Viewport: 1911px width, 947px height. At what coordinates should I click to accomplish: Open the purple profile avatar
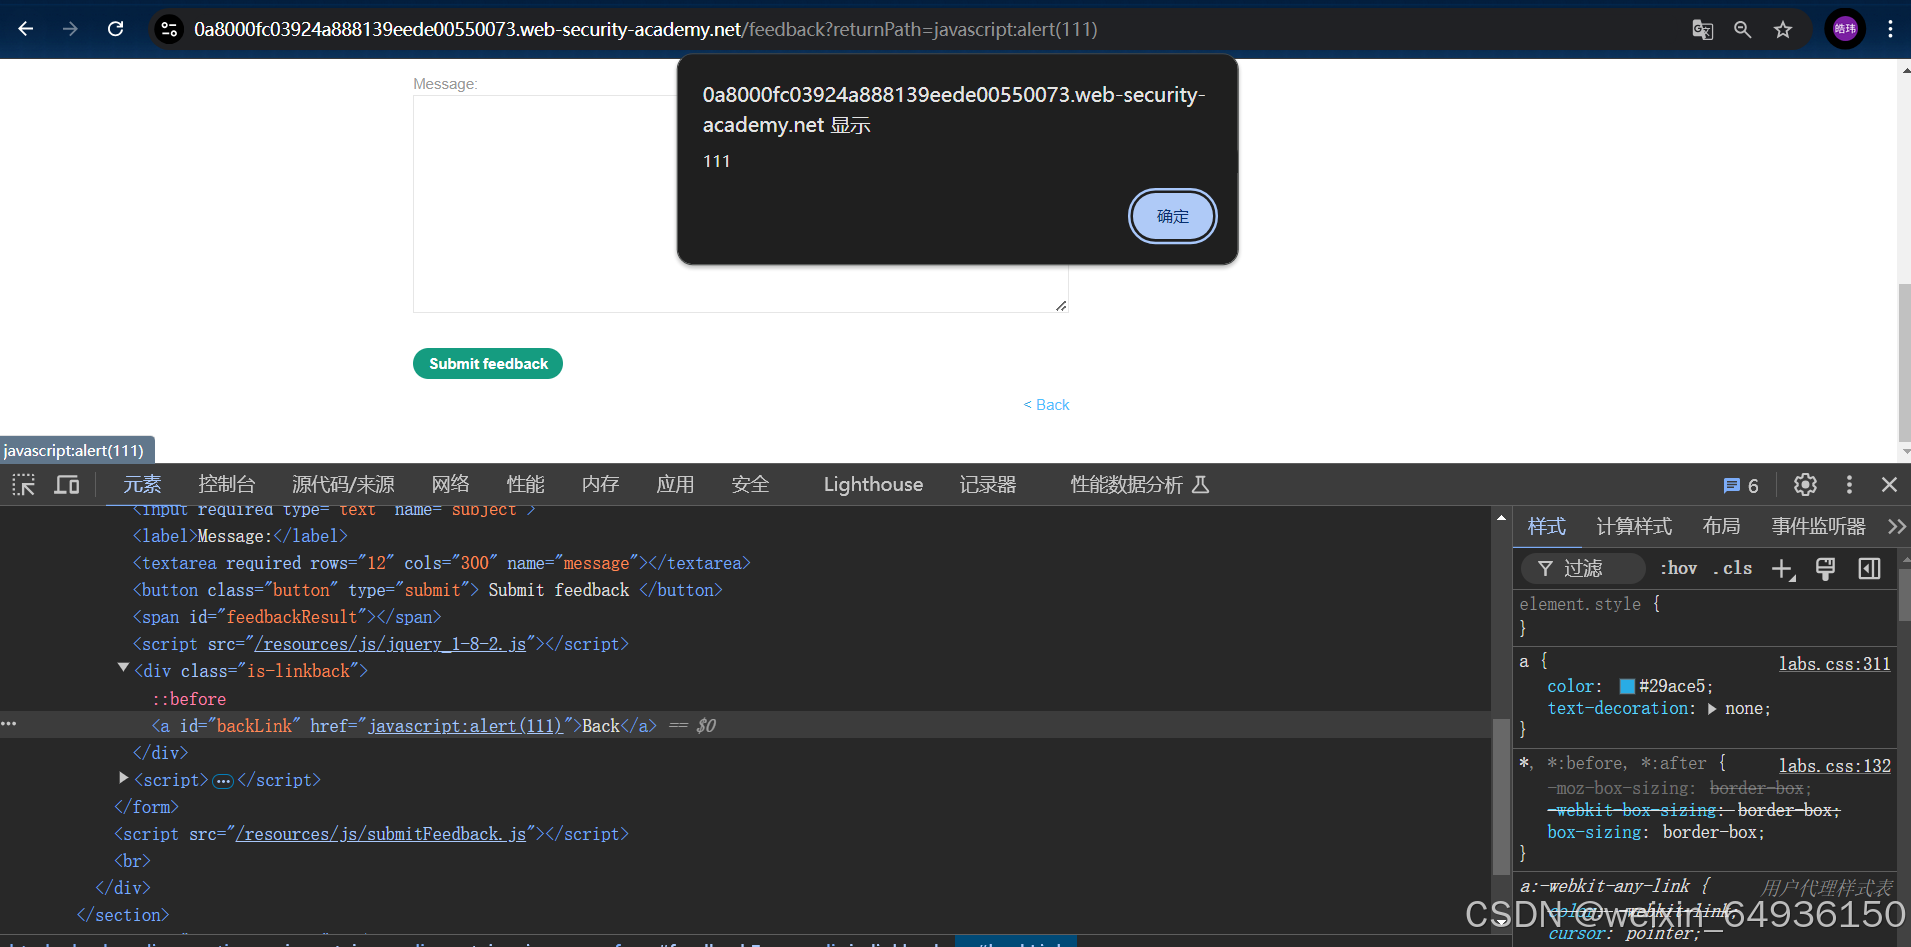1845,29
